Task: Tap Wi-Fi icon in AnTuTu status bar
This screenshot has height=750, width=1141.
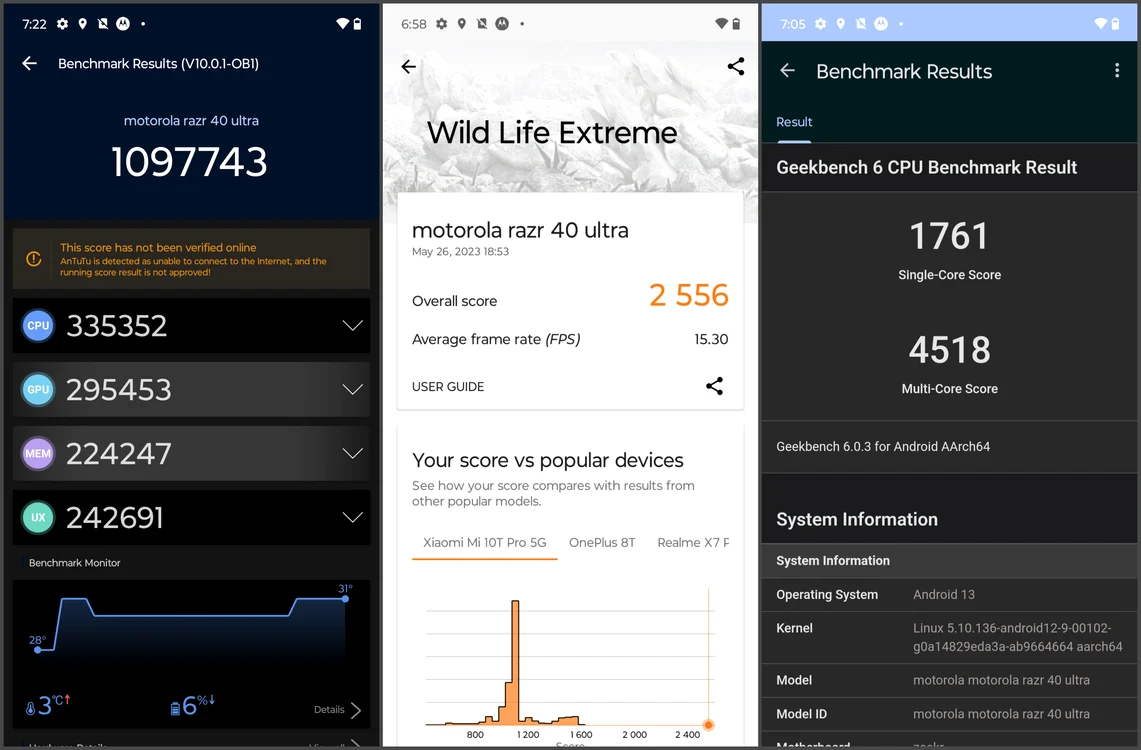Action: 342,24
